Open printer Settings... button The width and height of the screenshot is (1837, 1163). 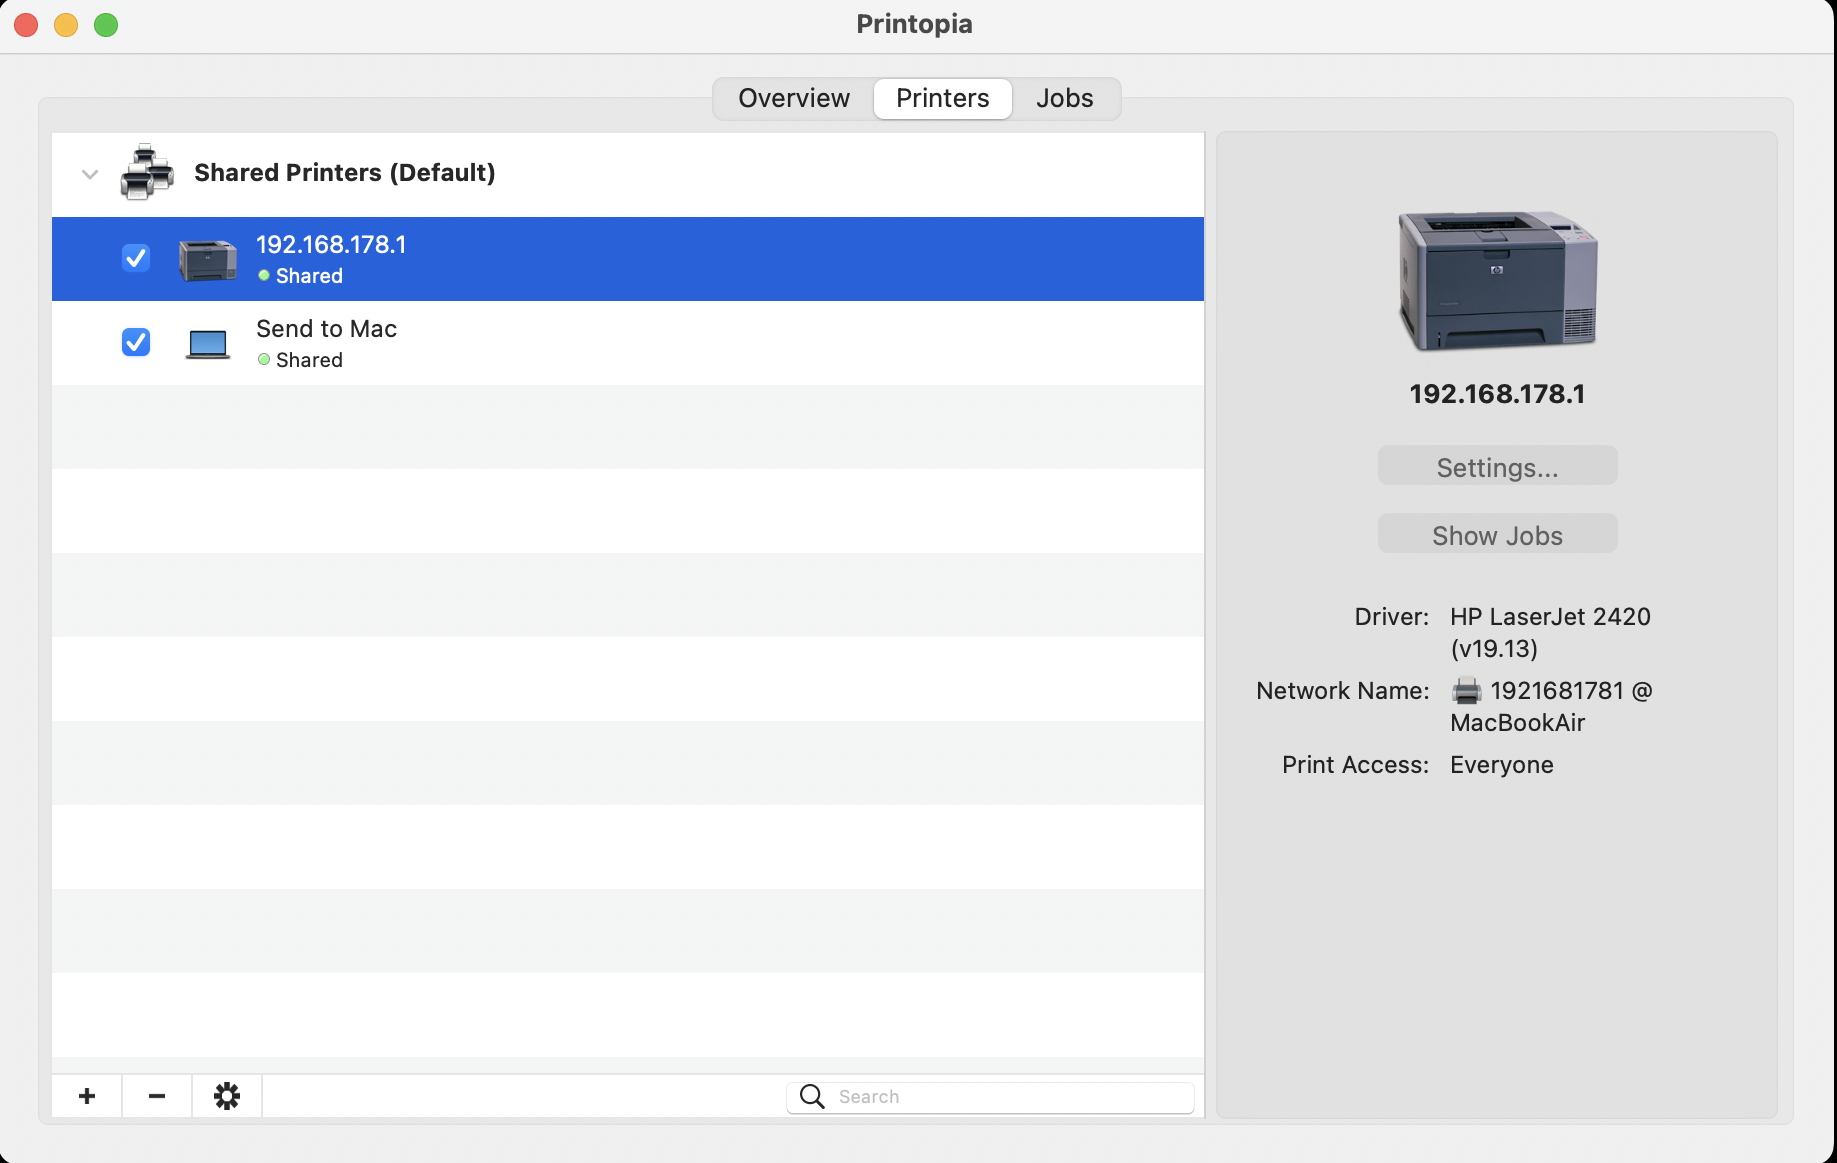(x=1497, y=466)
